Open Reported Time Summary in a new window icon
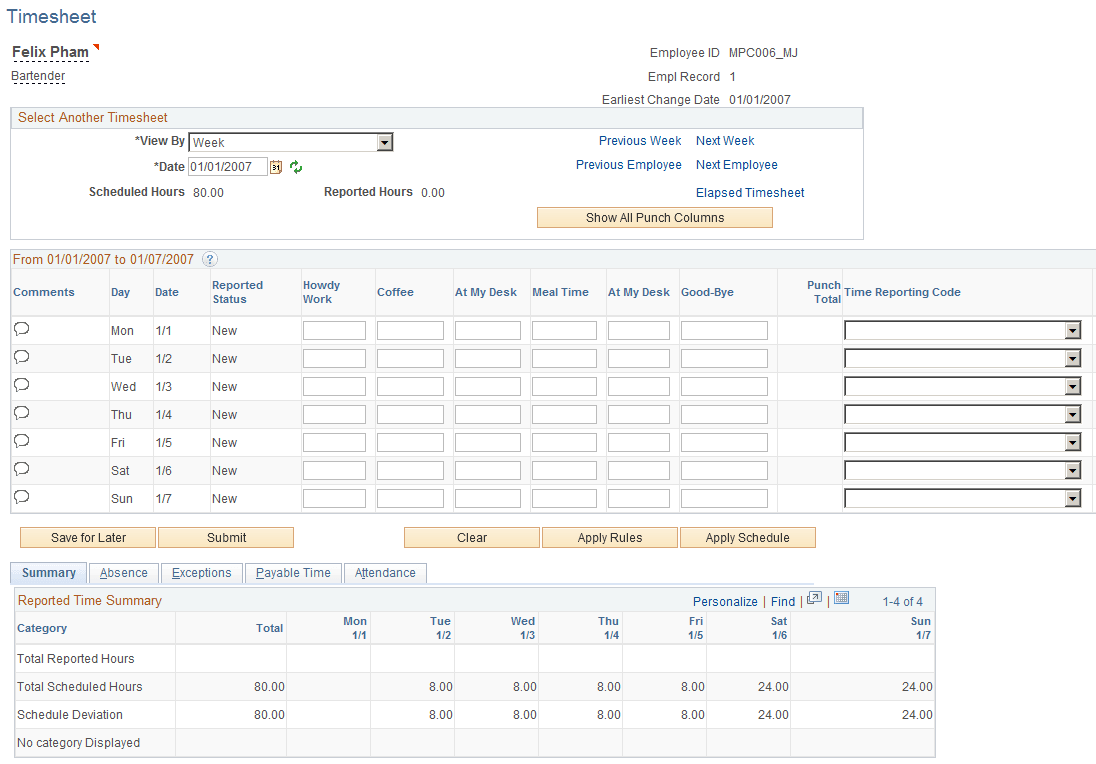The image size is (1096, 764). coord(814,599)
